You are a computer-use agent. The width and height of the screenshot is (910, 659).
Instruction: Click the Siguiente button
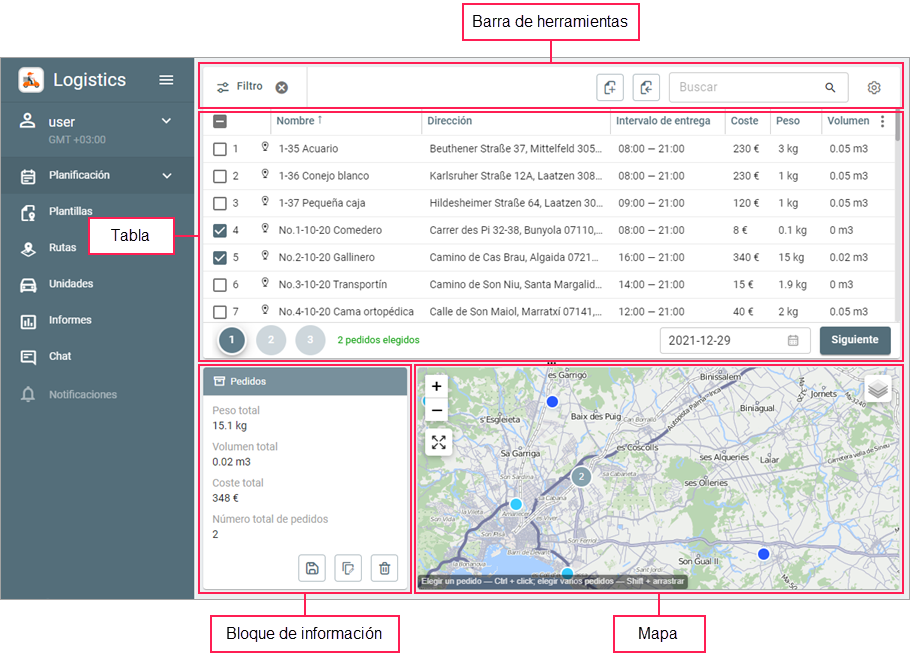854,340
